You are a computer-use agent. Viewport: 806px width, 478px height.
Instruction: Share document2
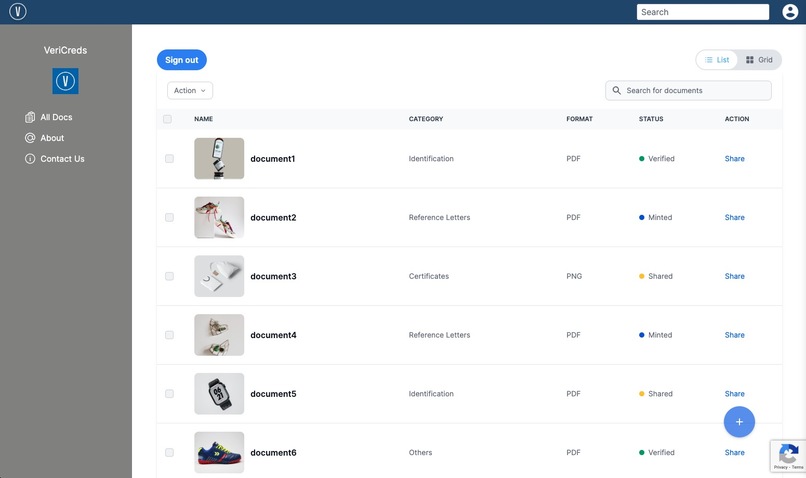coord(735,217)
